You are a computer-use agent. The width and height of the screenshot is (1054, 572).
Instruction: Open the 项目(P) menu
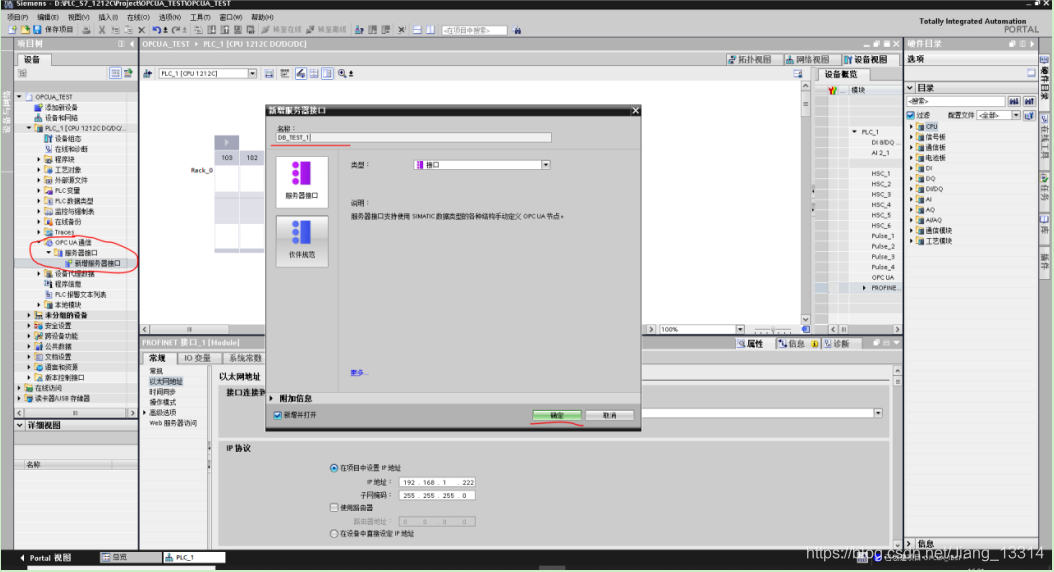coord(17,17)
